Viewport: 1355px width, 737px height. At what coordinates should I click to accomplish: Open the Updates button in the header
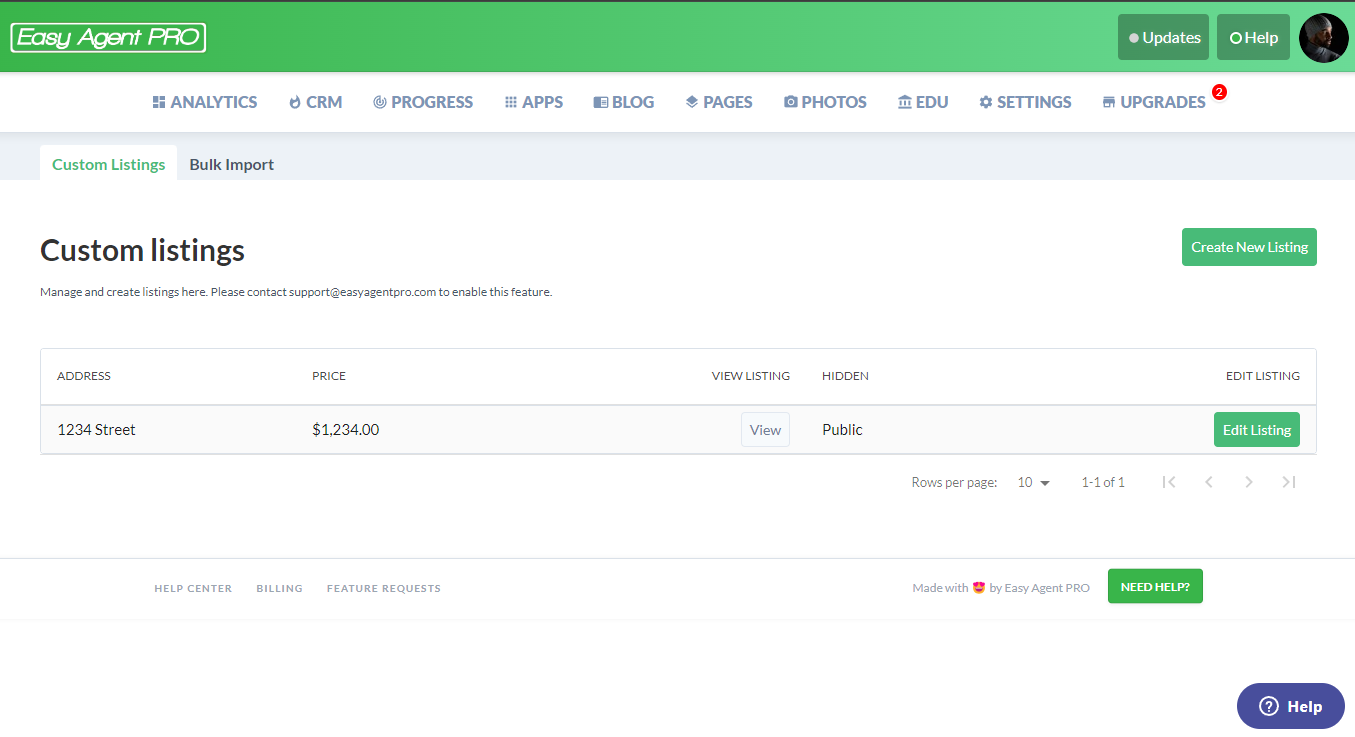(x=1163, y=38)
